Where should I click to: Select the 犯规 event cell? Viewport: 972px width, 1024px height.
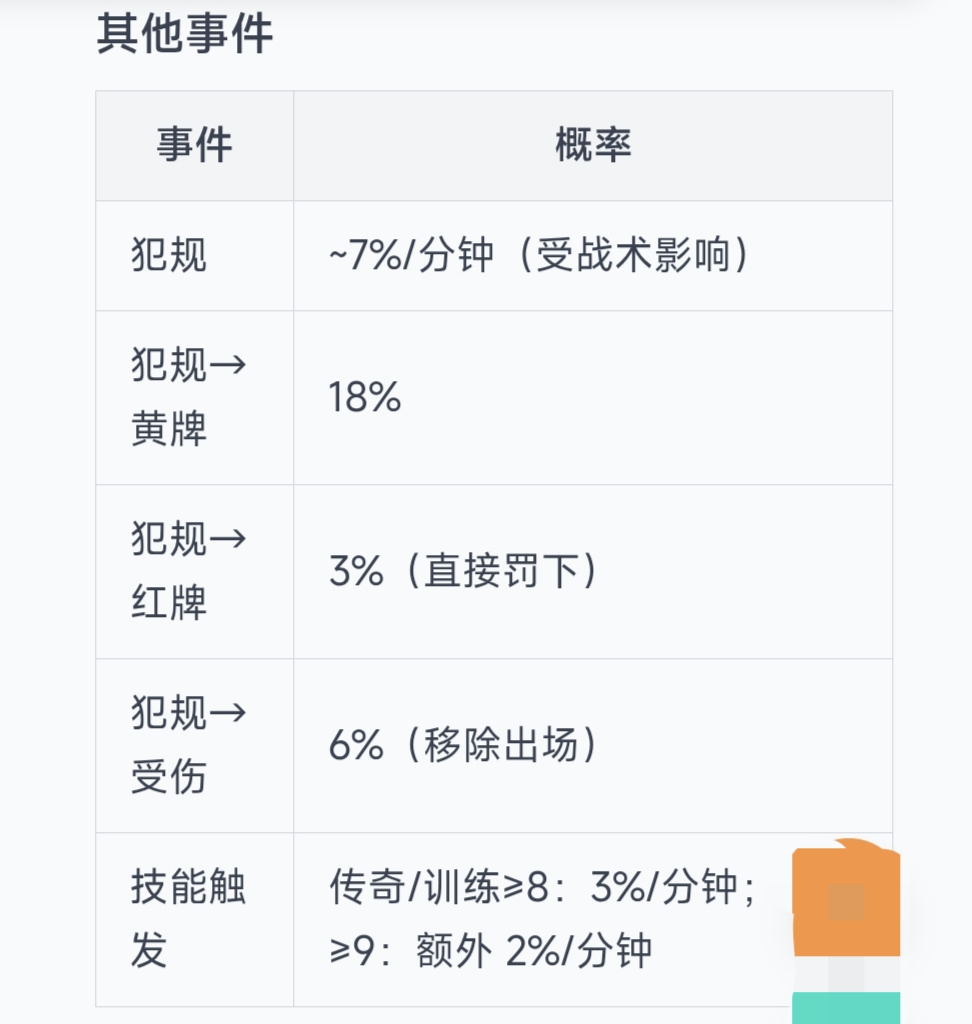[x=195, y=255]
